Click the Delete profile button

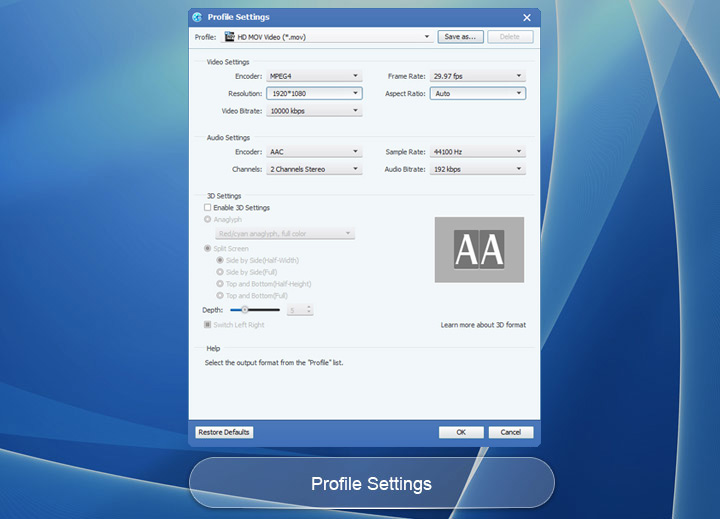point(510,37)
